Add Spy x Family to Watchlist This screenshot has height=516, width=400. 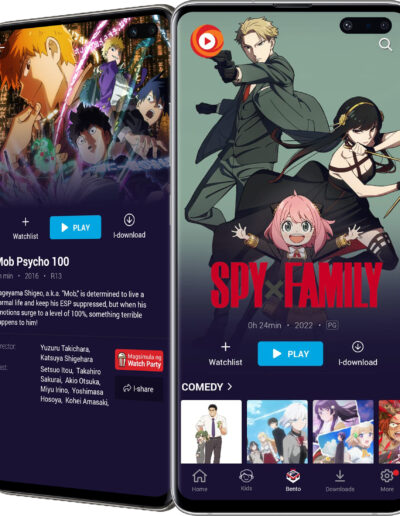point(225,354)
